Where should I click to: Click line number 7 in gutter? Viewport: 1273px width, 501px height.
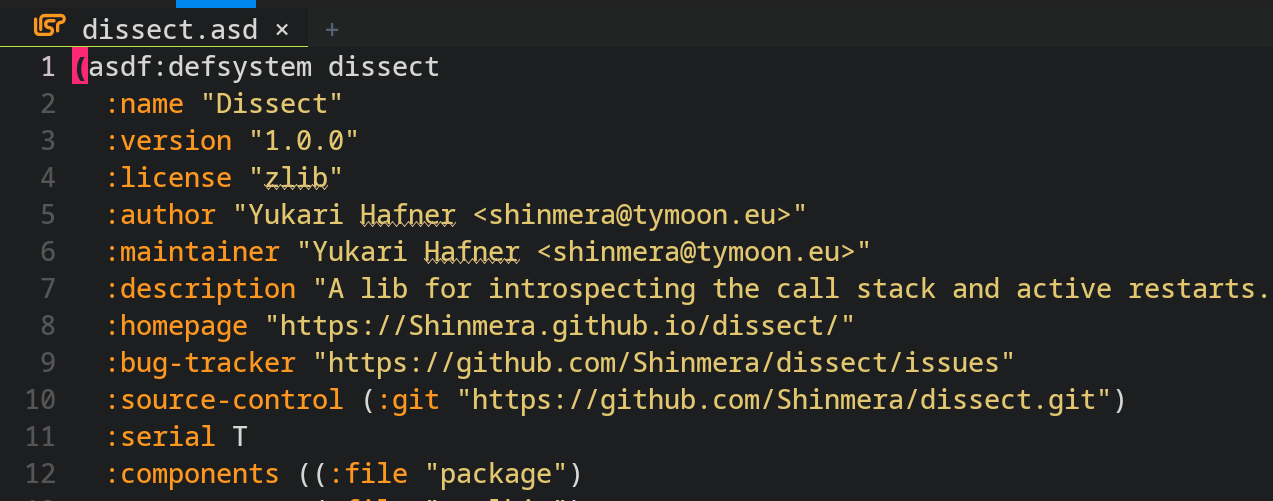coord(47,289)
